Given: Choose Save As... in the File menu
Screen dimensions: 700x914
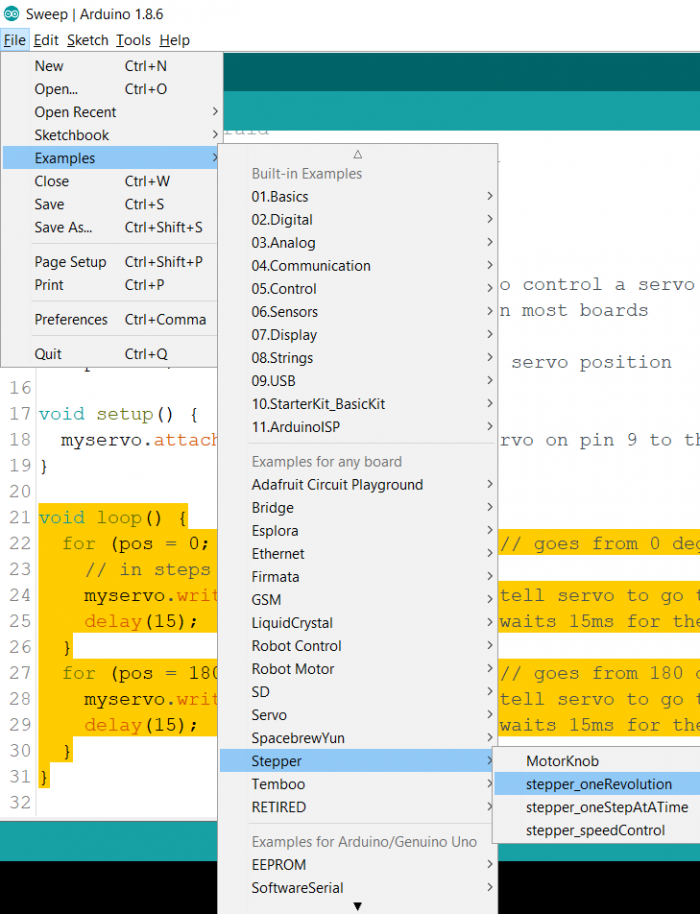Looking at the screenshot, I should coord(111,227).
